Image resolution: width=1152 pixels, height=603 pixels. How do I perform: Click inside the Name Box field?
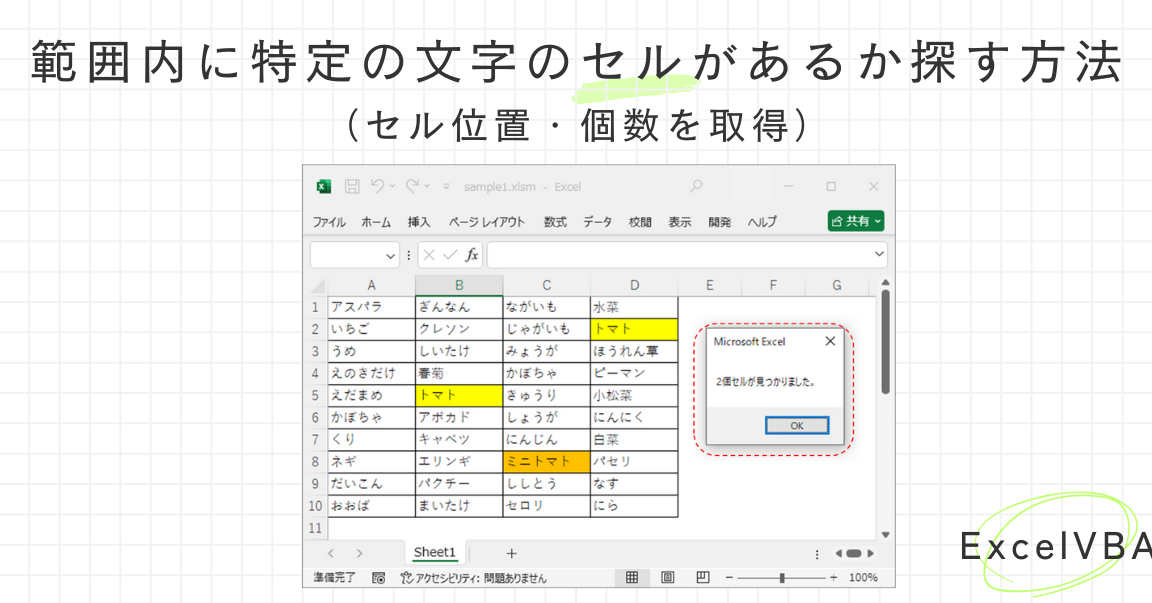[x=347, y=255]
